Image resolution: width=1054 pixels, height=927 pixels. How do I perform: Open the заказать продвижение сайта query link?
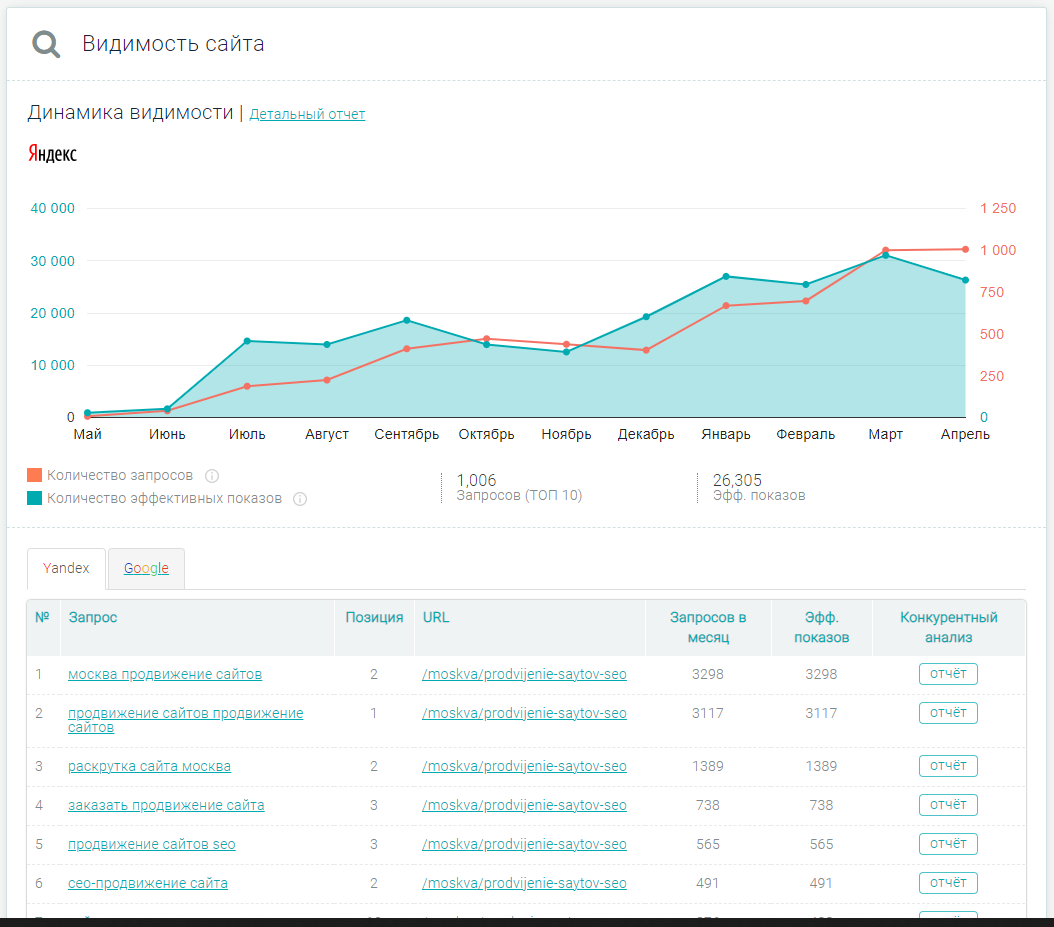pyautogui.click(x=166, y=805)
